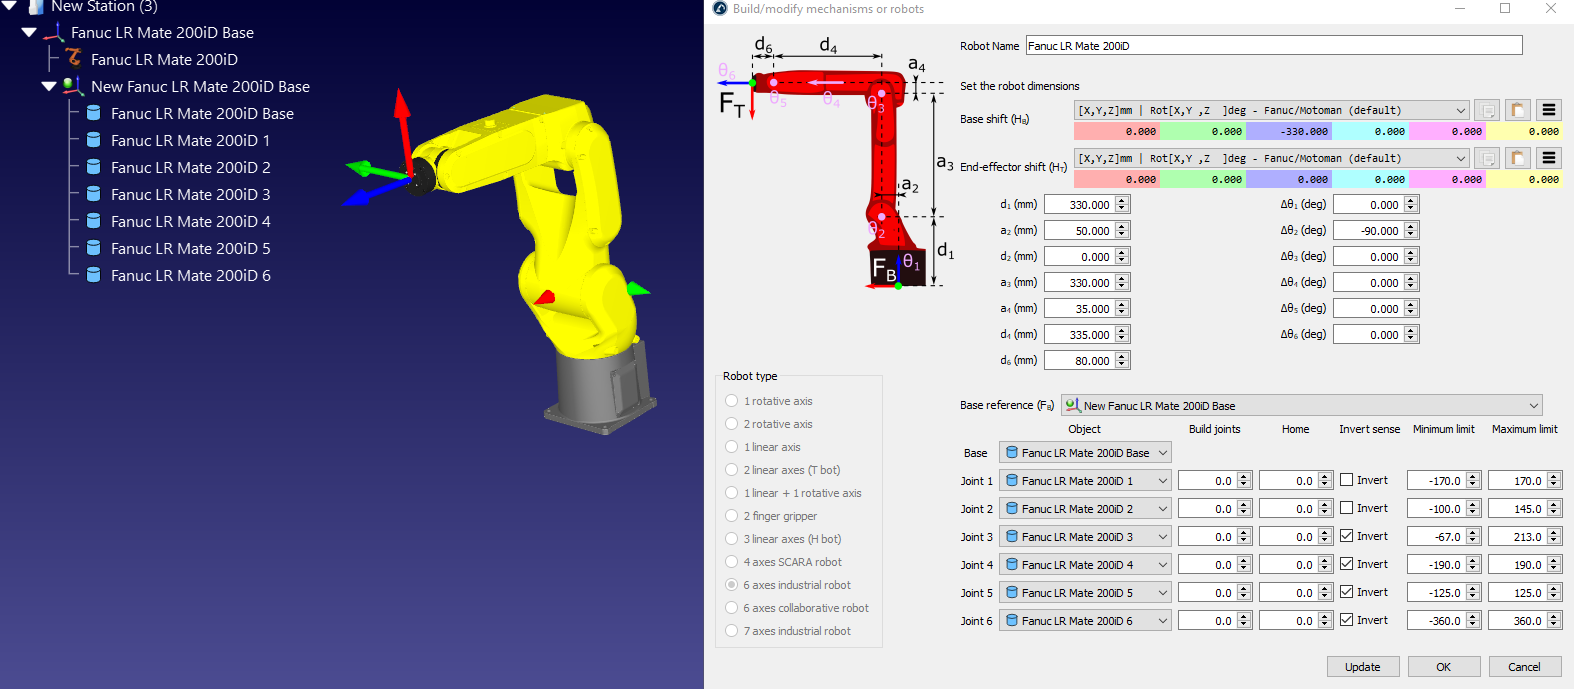Viewport: 1574px width, 689px height.
Task: Select Fanuc LR Mate 200iD 5 in tree
Action: tap(190, 248)
